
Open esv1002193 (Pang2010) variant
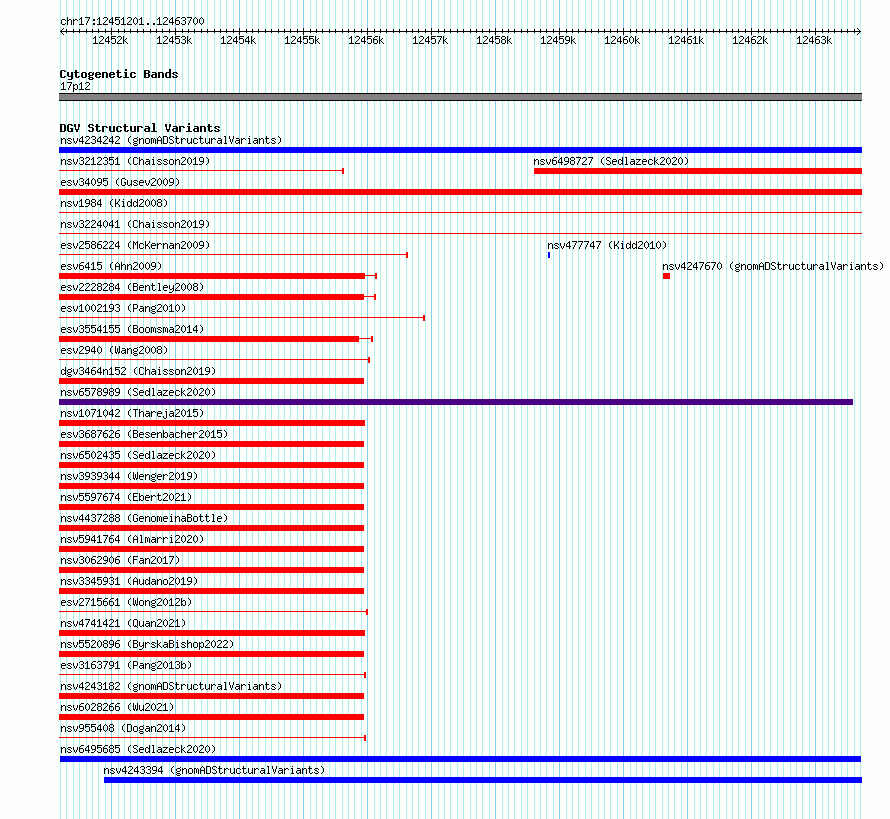[123, 308]
